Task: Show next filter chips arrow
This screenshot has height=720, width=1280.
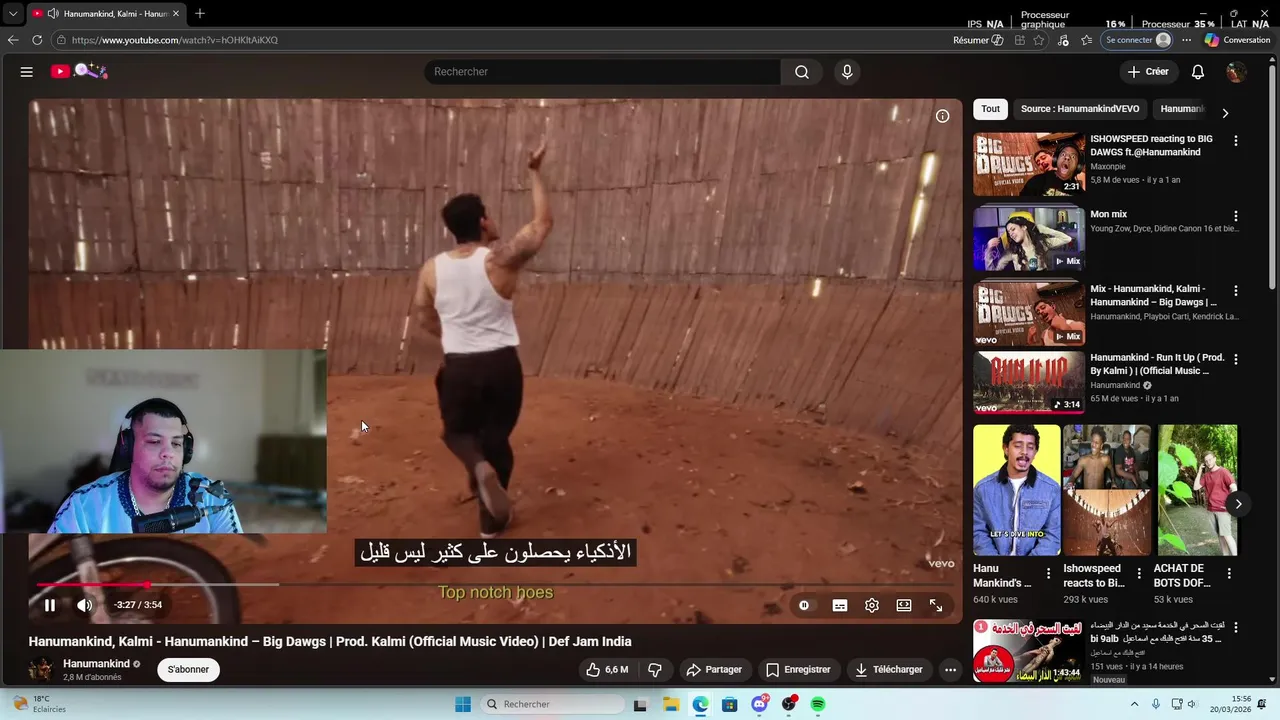Action: pos(1225,113)
